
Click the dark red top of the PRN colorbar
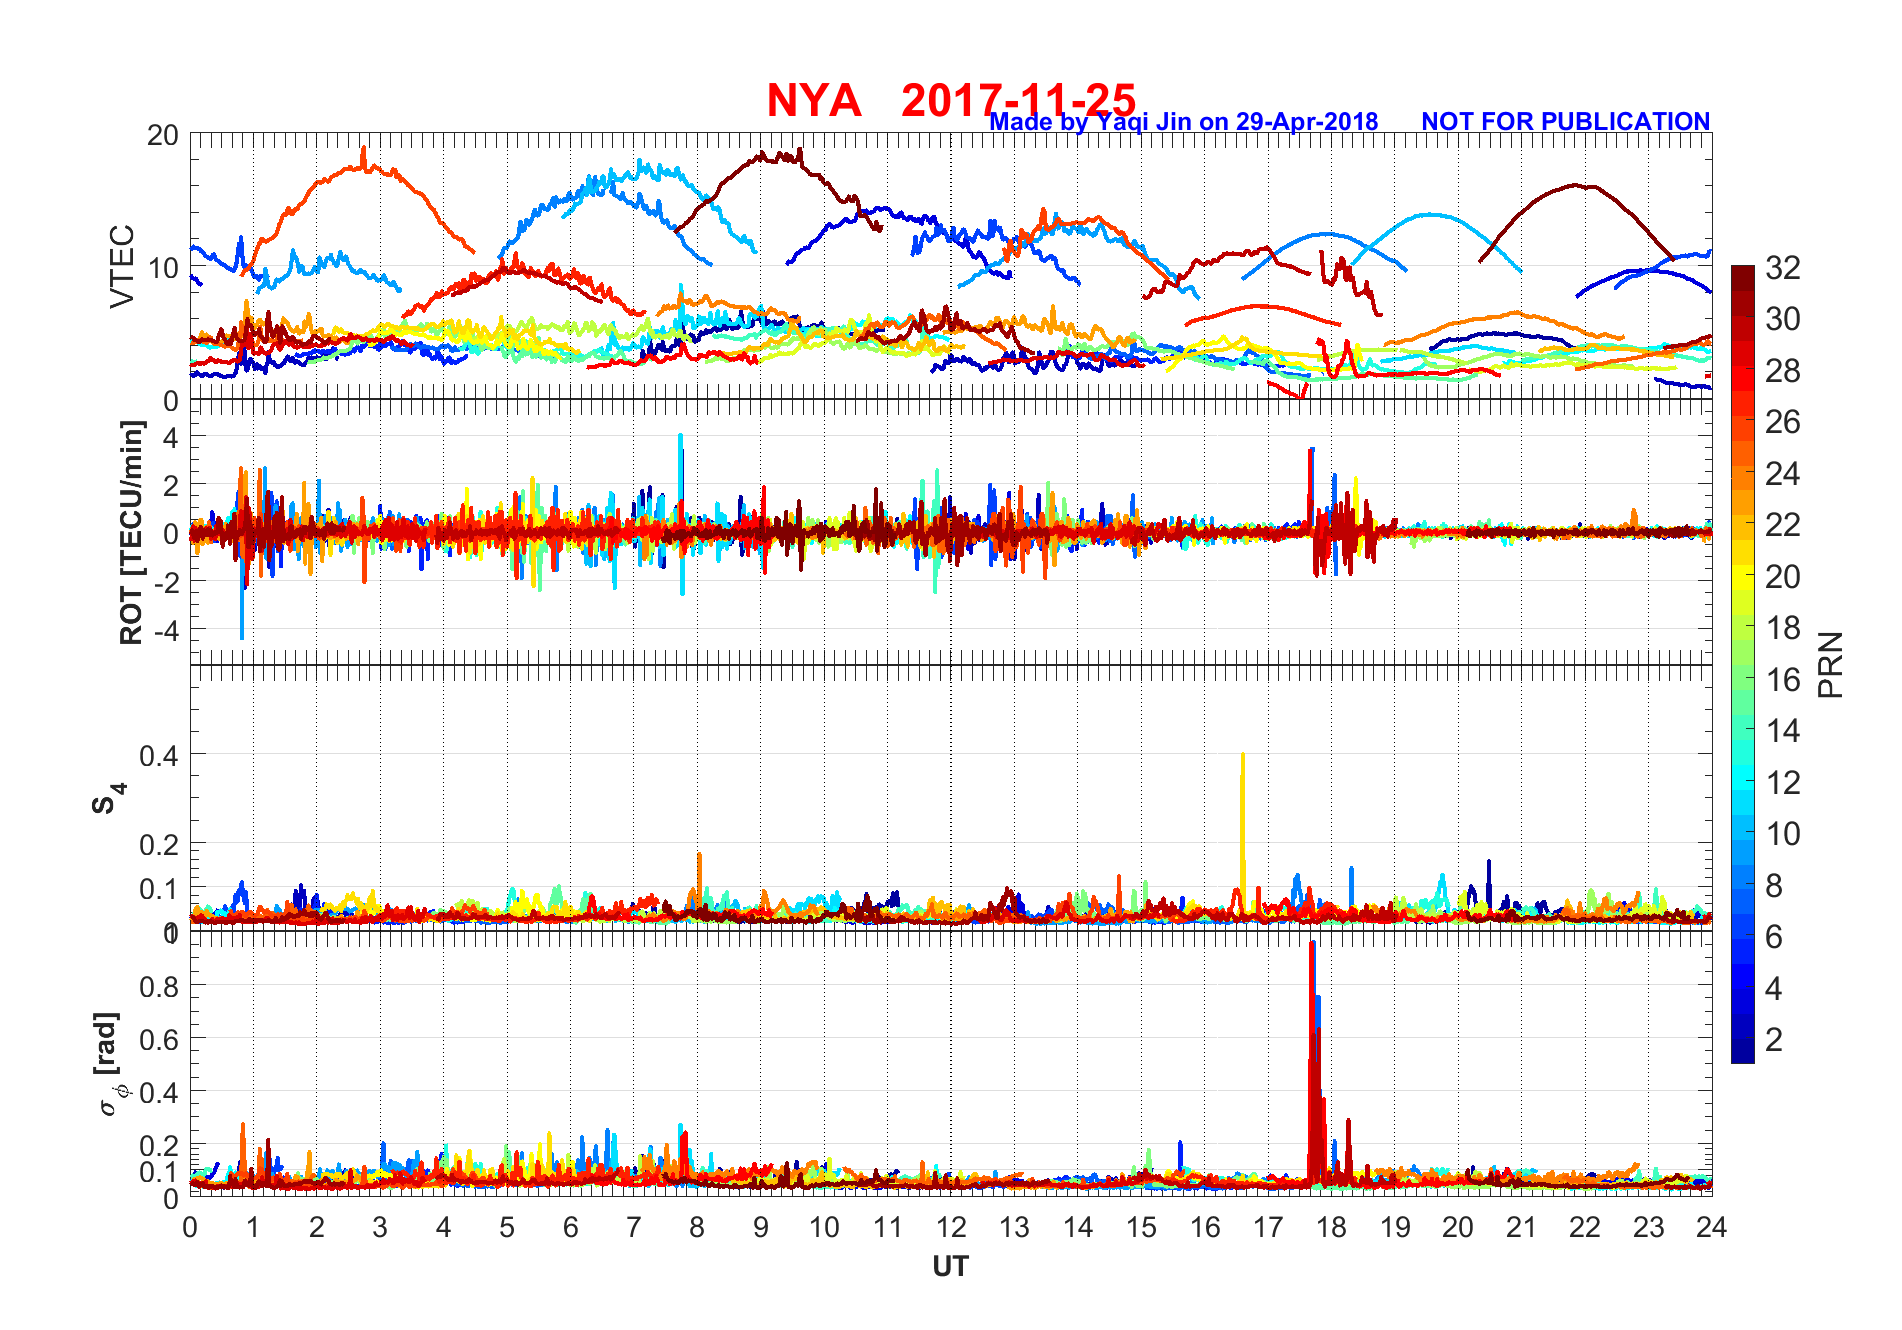tap(1743, 277)
